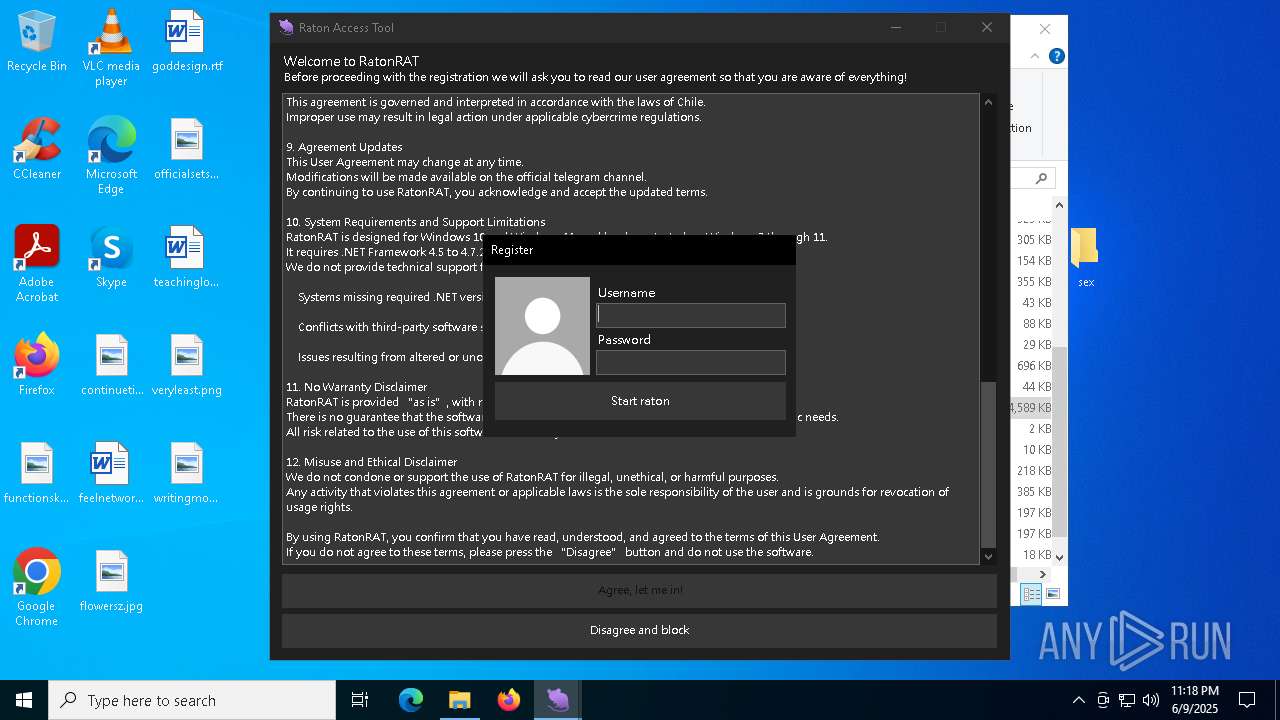
Task: Select flowersz.jpg on desktop
Action: click(x=112, y=581)
